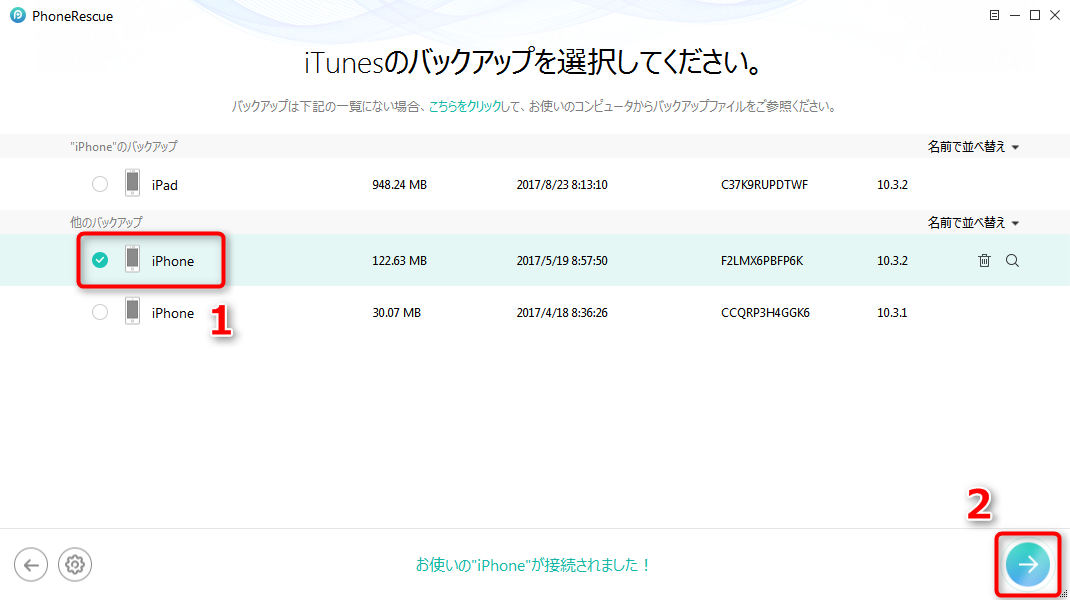The height and width of the screenshot is (600, 1070).
Task: Close the PhoneRescue window
Action: (1055, 15)
